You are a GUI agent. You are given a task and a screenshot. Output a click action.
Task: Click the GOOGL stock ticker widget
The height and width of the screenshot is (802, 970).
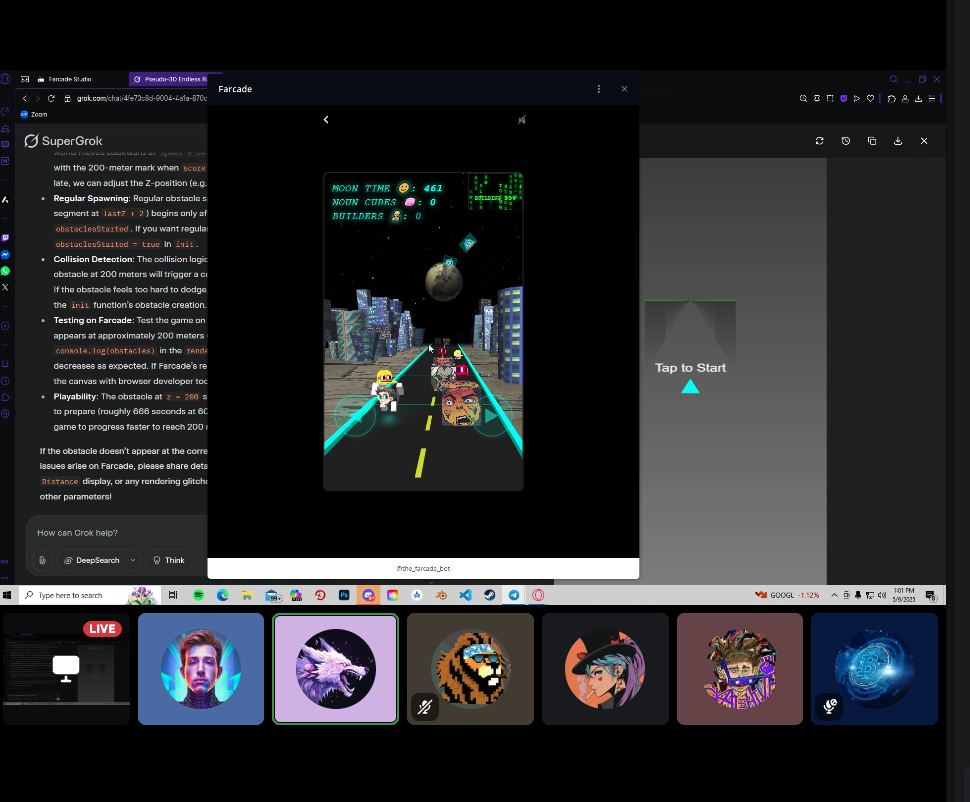coord(787,595)
